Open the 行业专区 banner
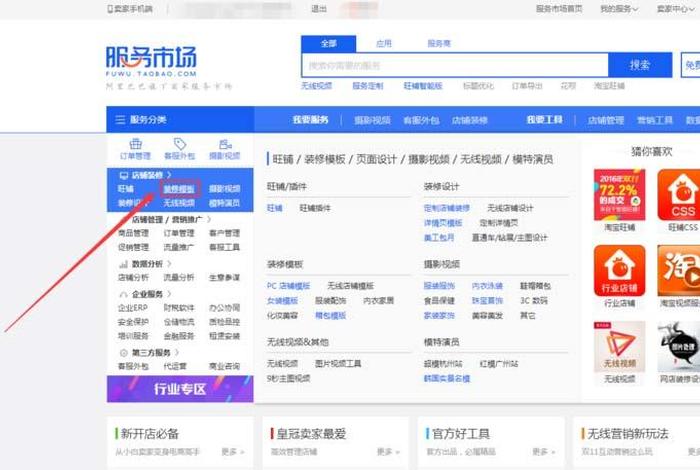700x470 pixels. [x=180, y=389]
